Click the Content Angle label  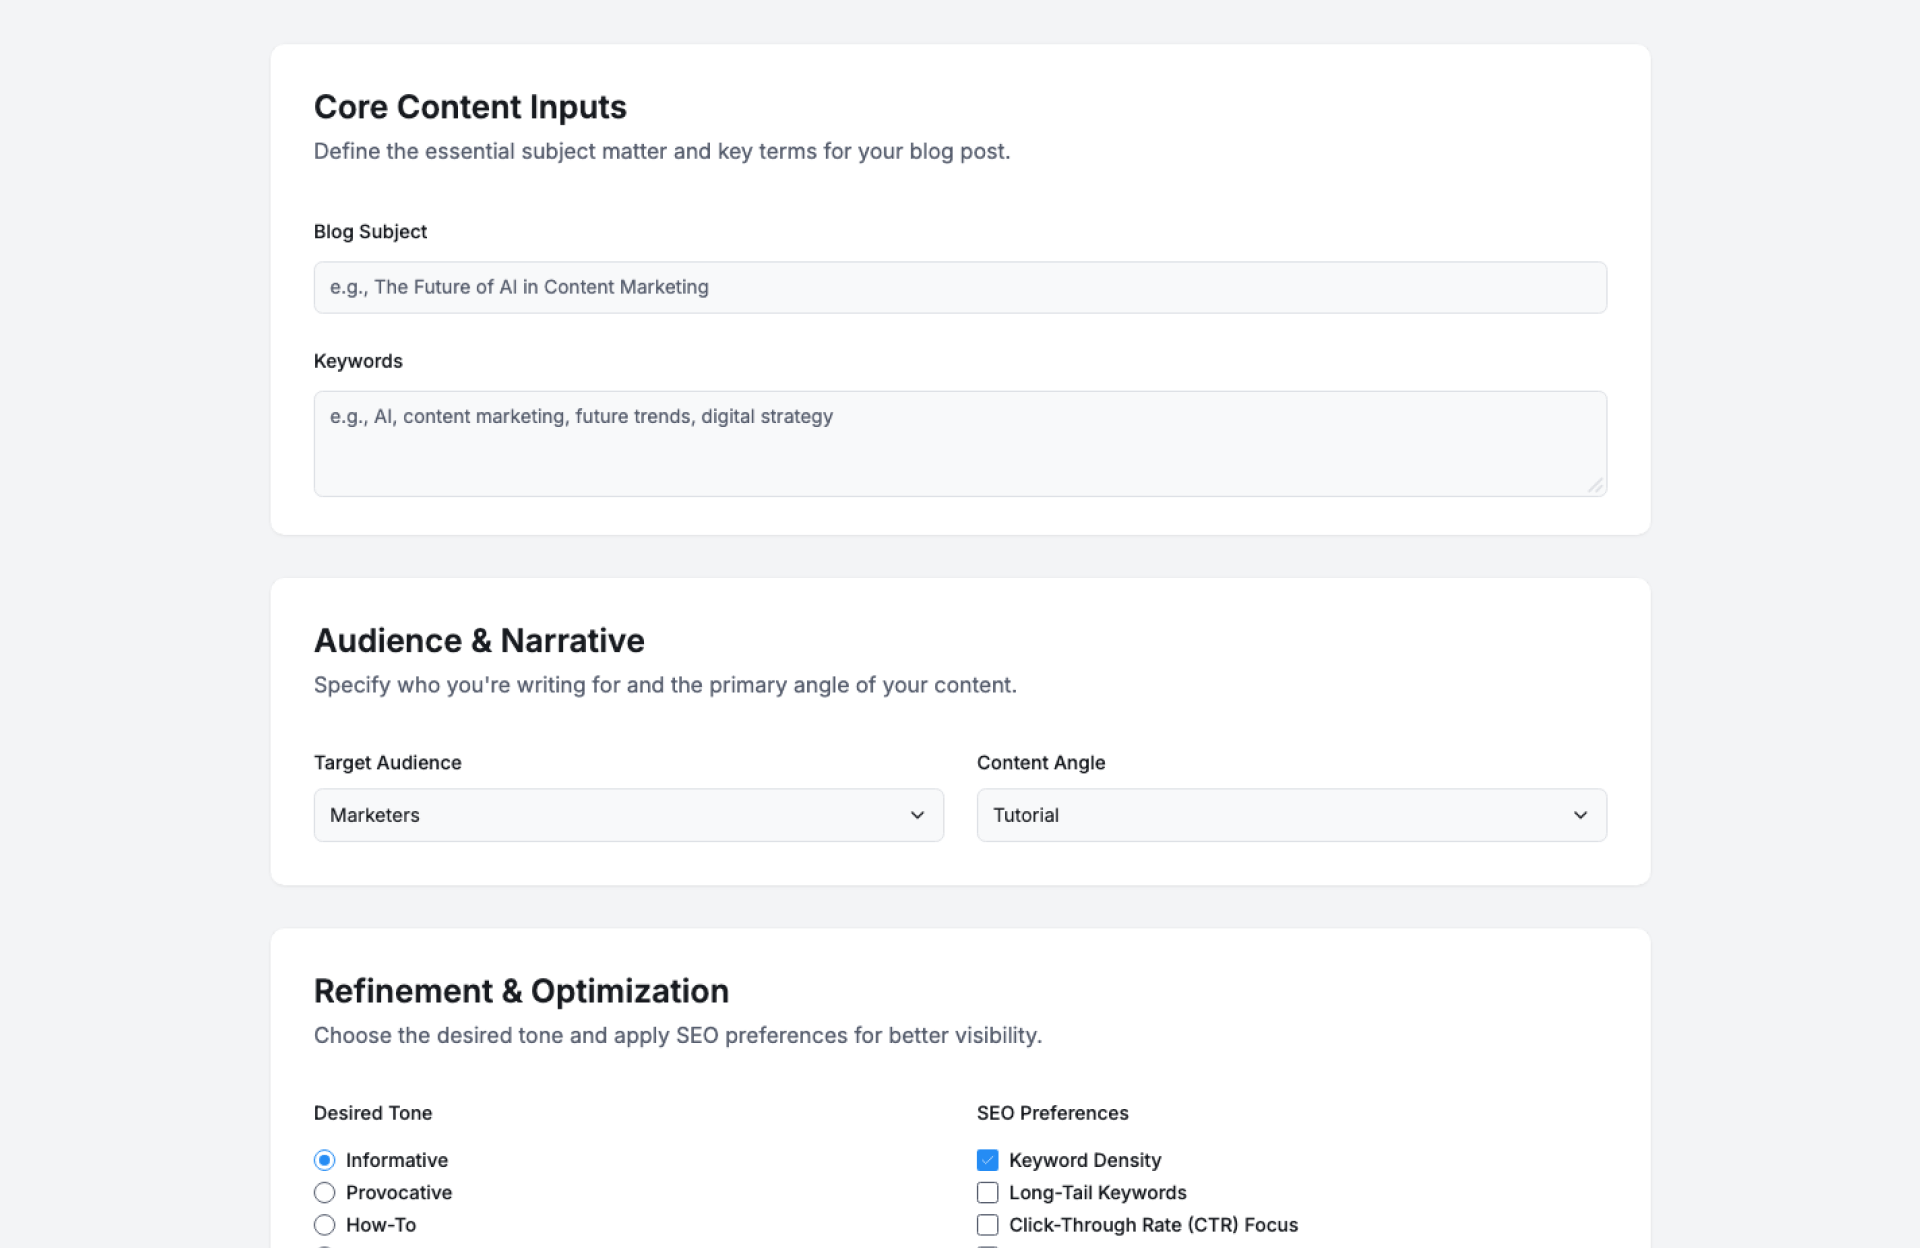click(x=1040, y=762)
